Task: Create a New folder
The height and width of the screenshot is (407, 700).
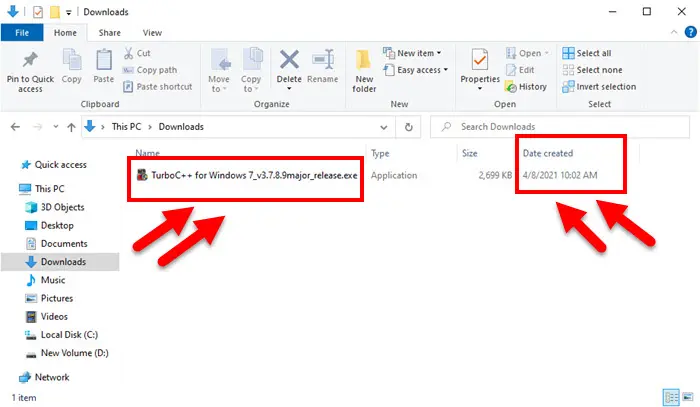Action: [x=364, y=71]
